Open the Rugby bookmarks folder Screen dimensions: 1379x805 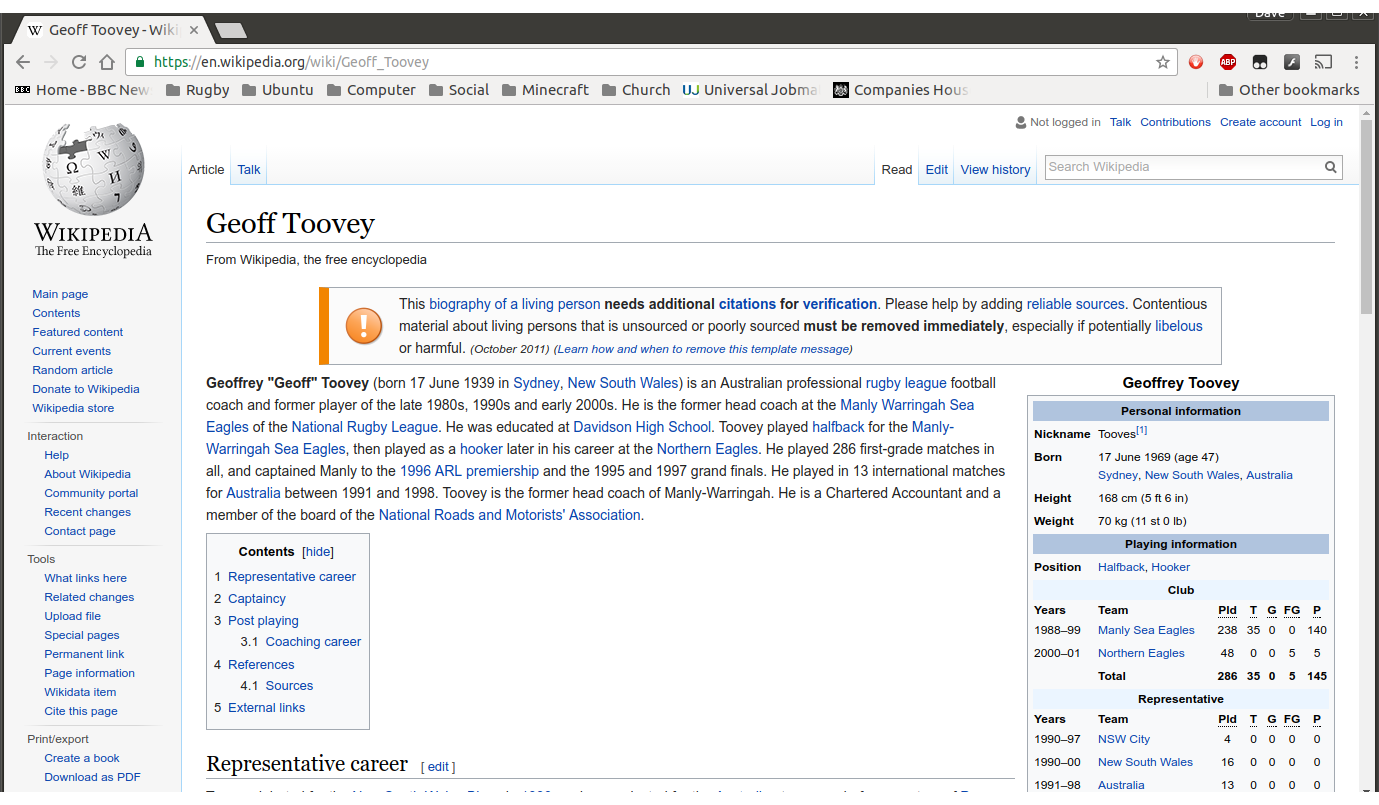pyautogui.click(x=198, y=90)
